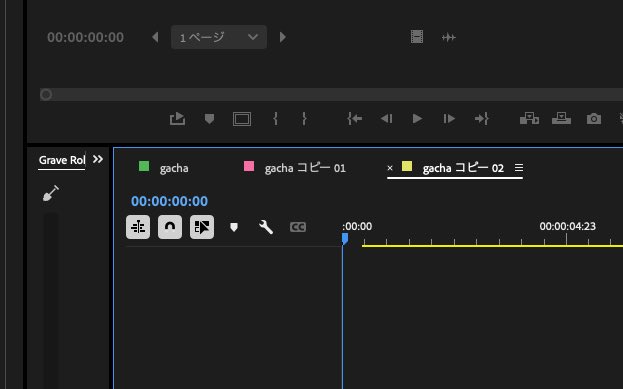The image size is (623, 389).
Task: Switch to gacha sequence tab
Action: coord(174,168)
